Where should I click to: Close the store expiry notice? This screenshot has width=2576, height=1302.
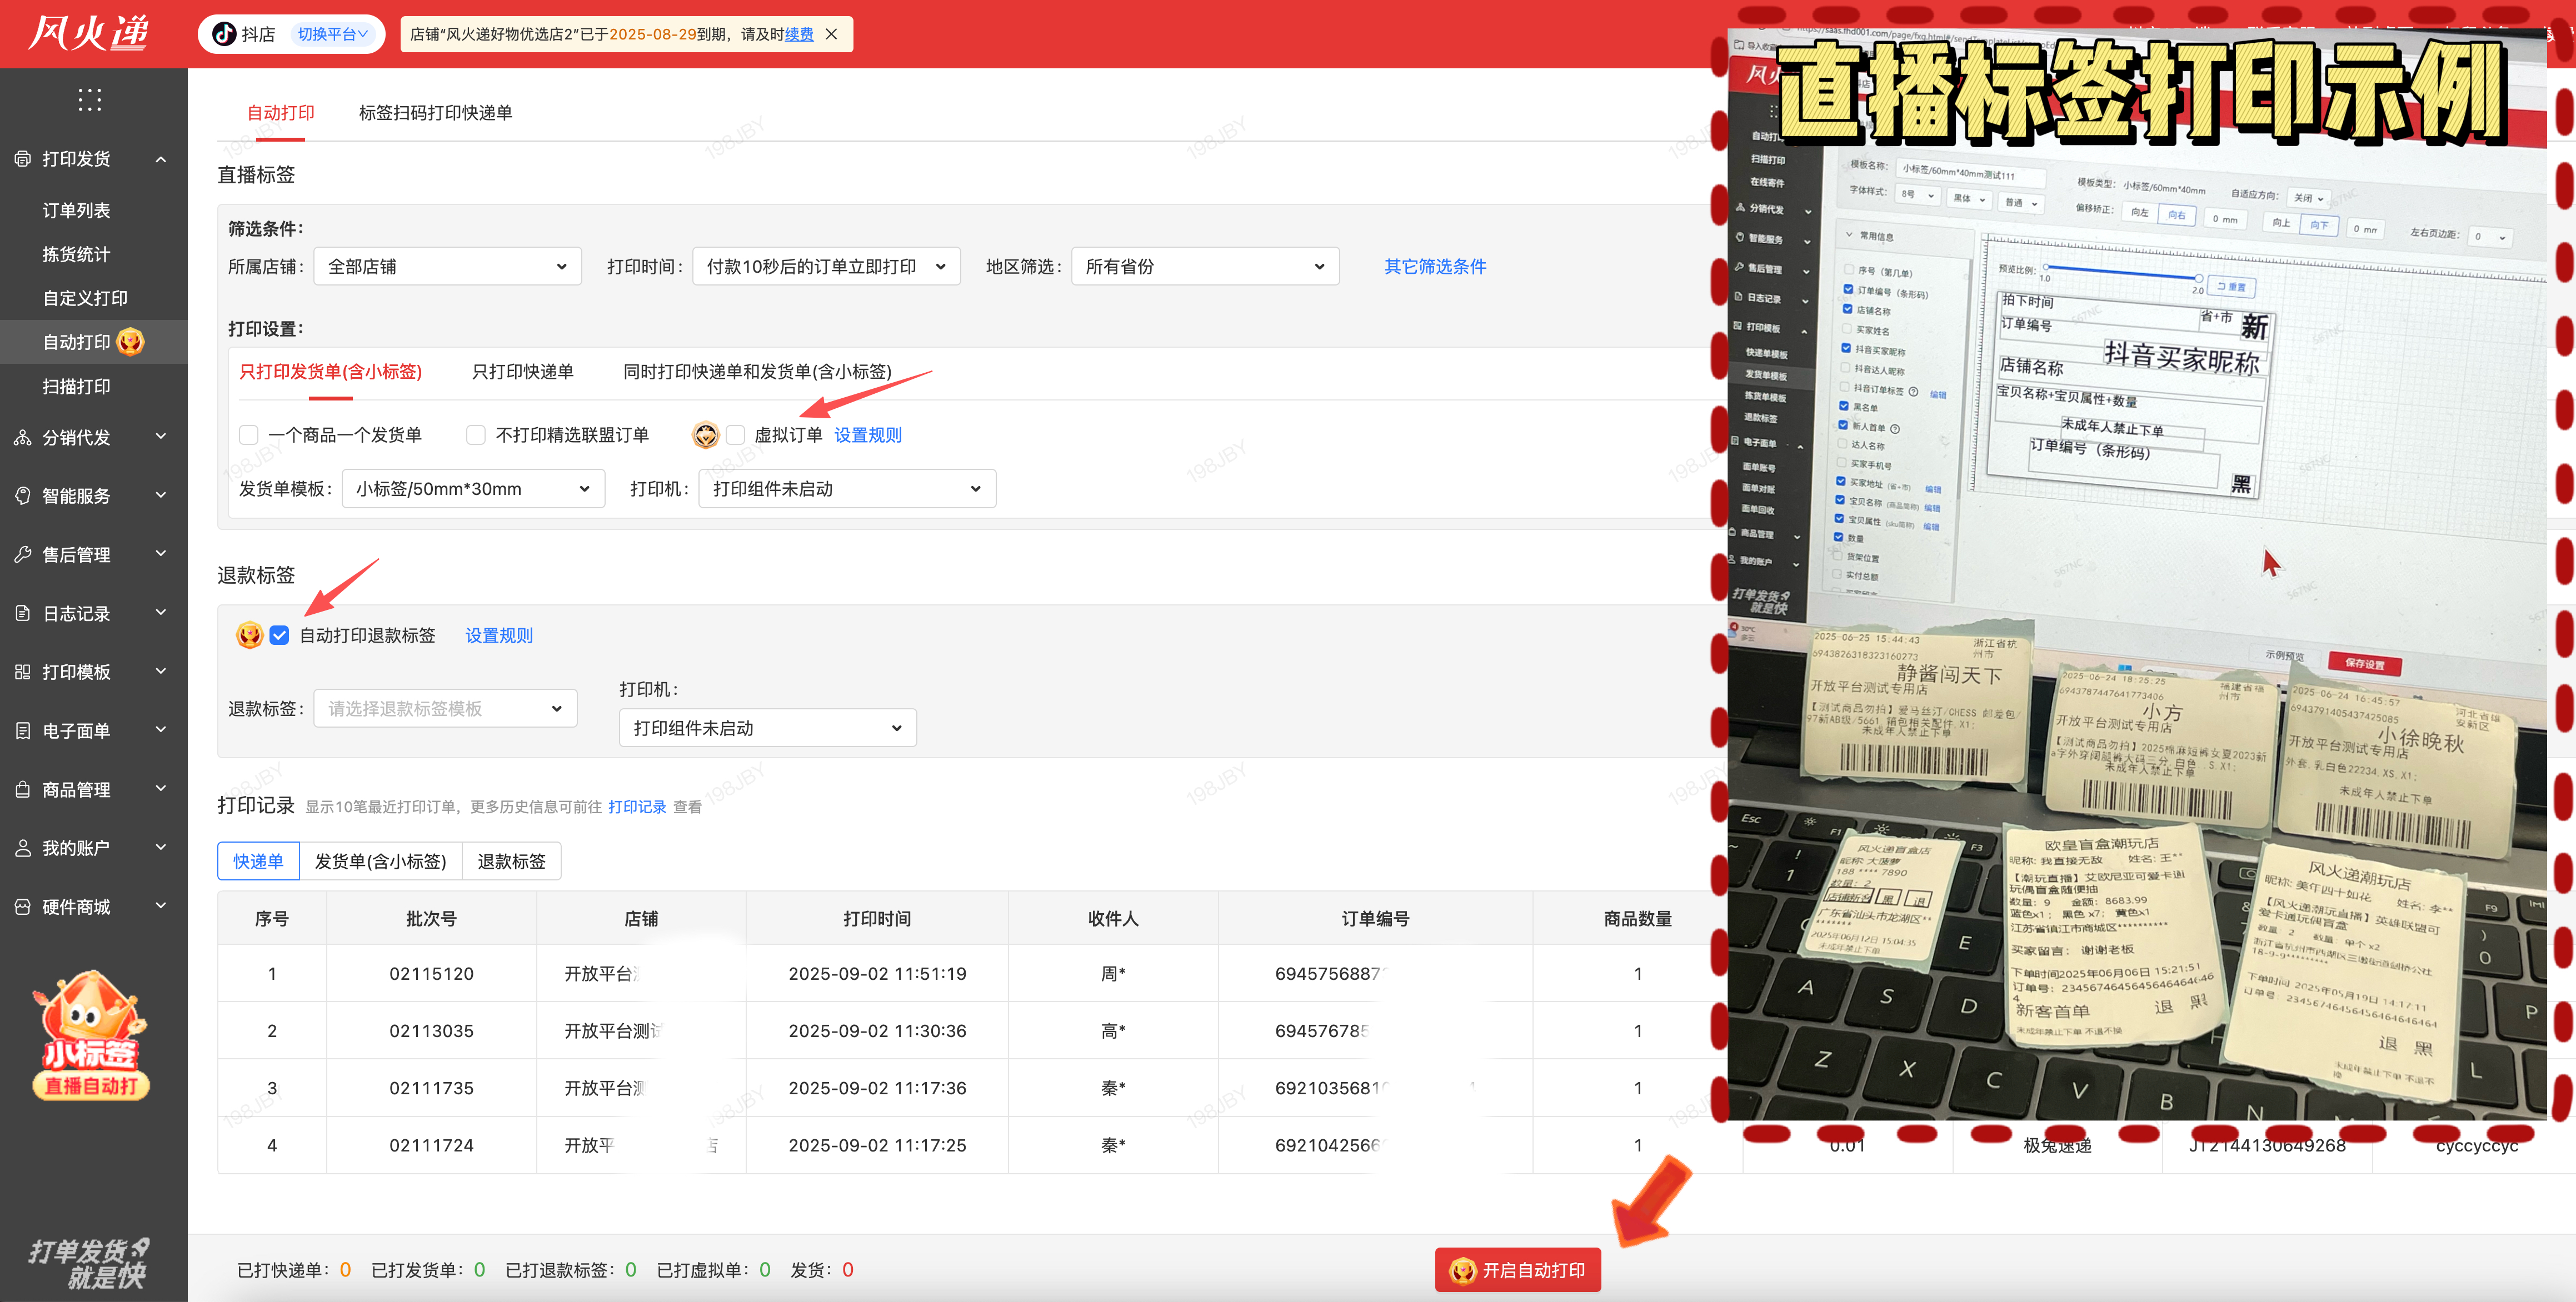pos(831,34)
